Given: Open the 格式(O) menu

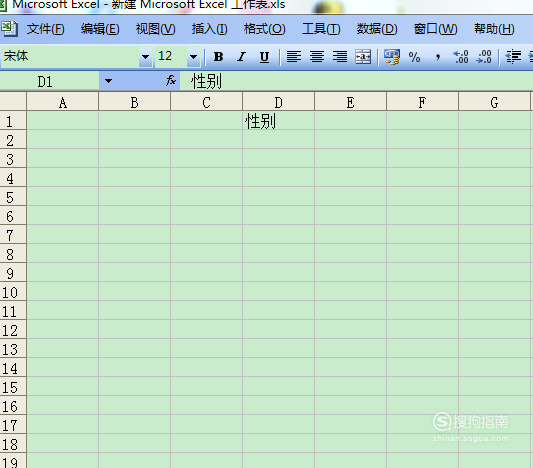Looking at the screenshot, I should click(264, 29).
